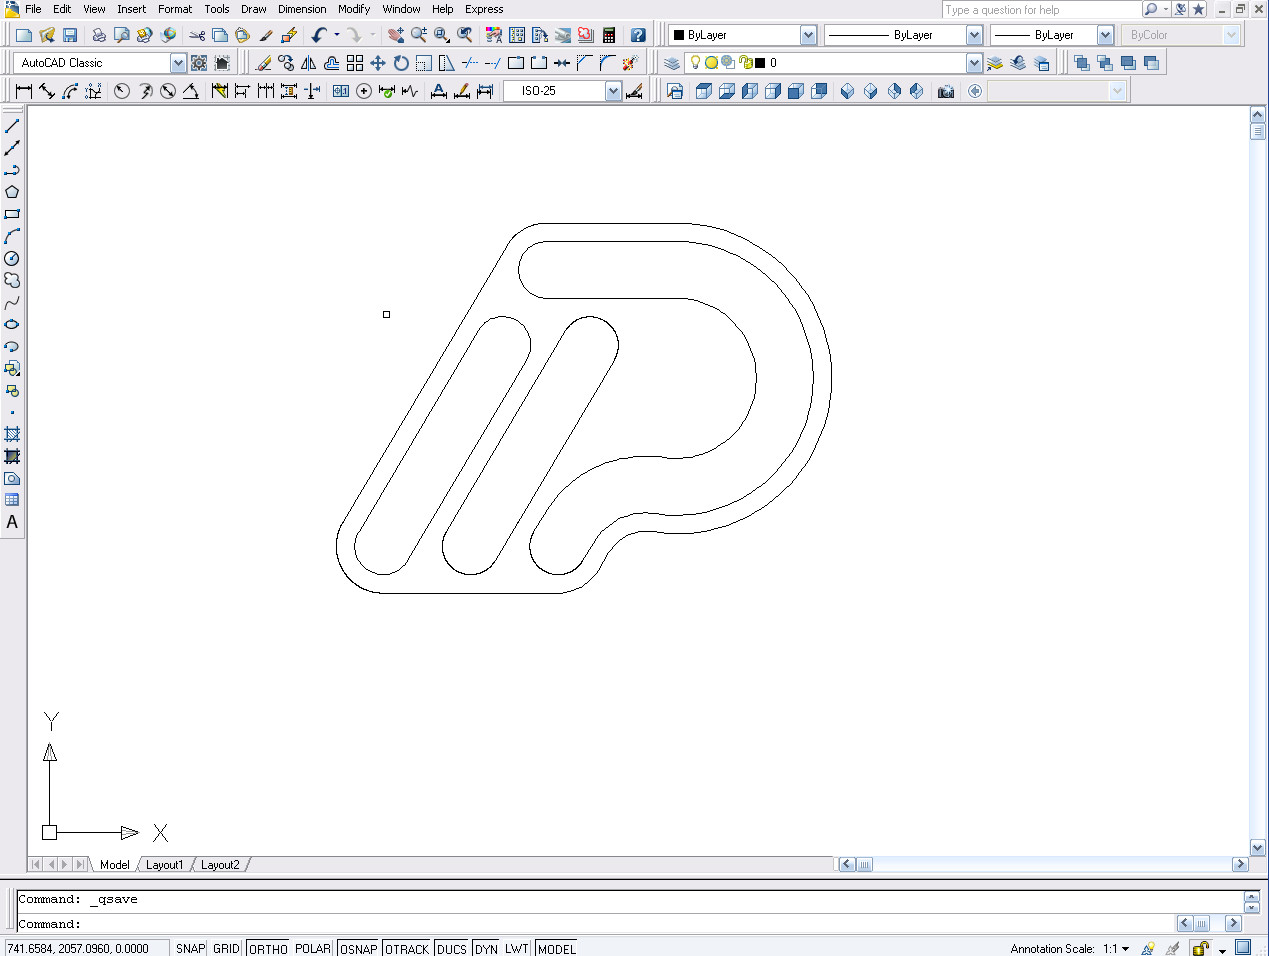Open the QuickCalc calculator
This screenshot has height=956, width=1269.
[609, 35]
